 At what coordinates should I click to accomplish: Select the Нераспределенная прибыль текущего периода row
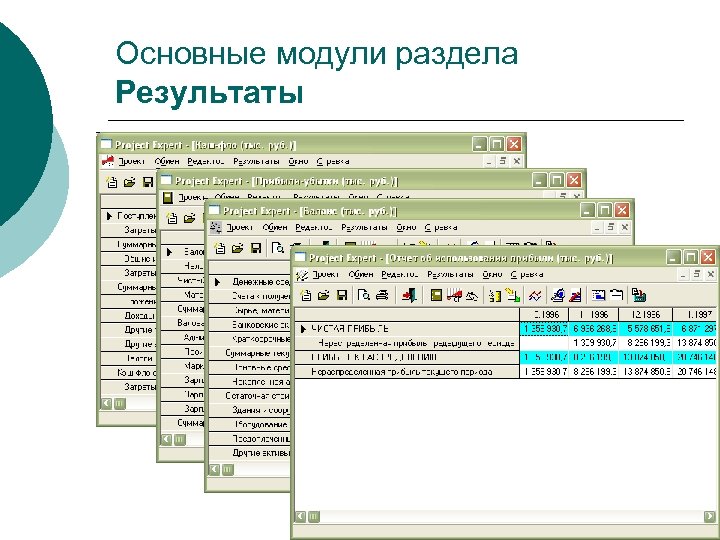tap(407, 371)
